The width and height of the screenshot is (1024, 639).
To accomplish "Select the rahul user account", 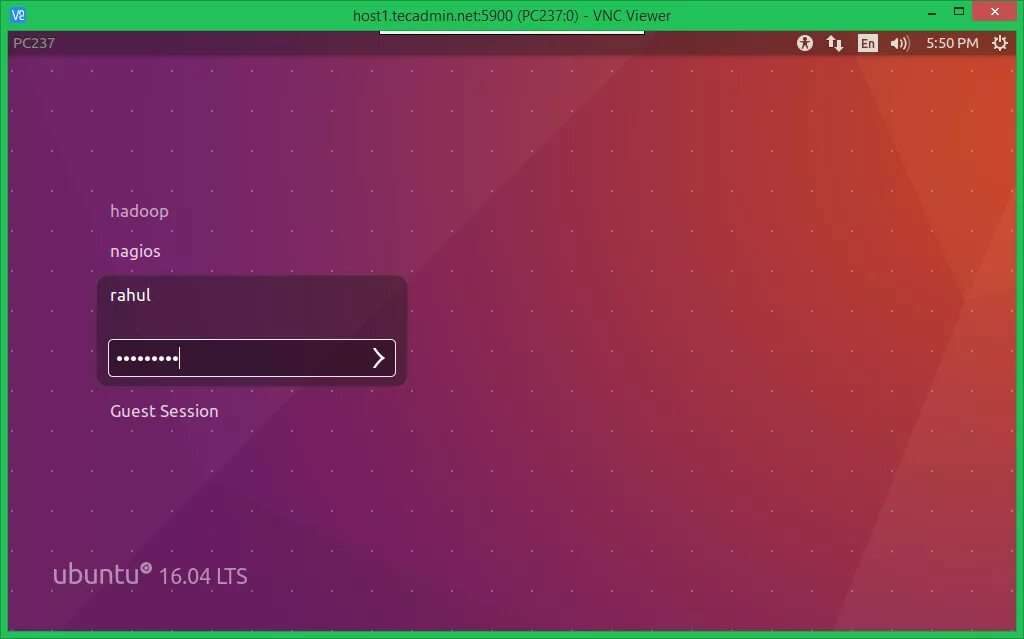I will (131, 295).
